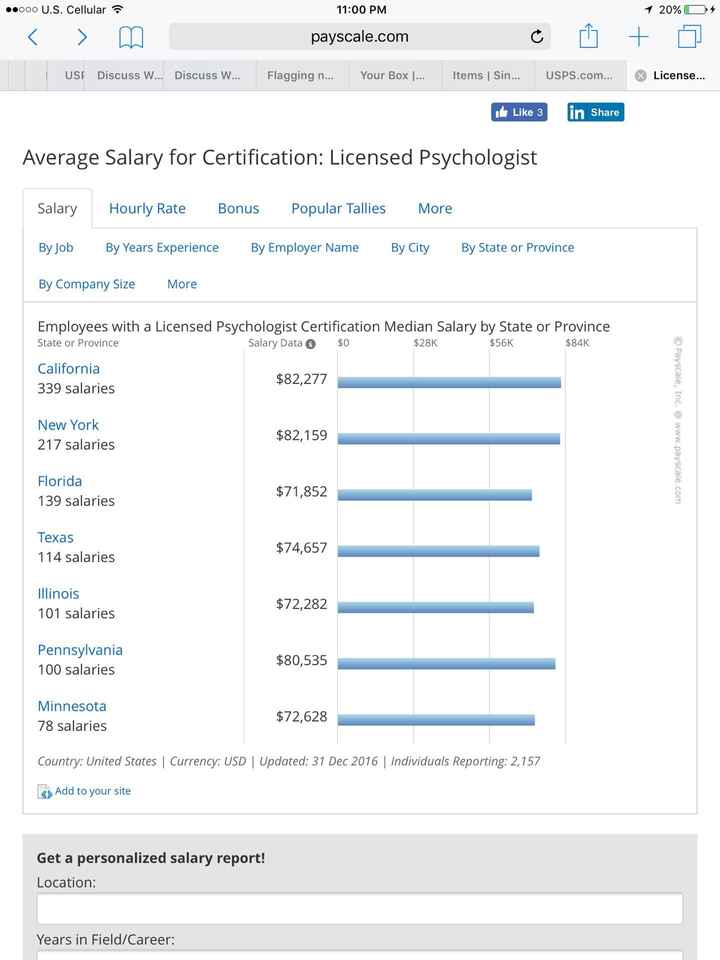Open the Safari share sheet
720x960 pixels.
(x=588, y=37)
